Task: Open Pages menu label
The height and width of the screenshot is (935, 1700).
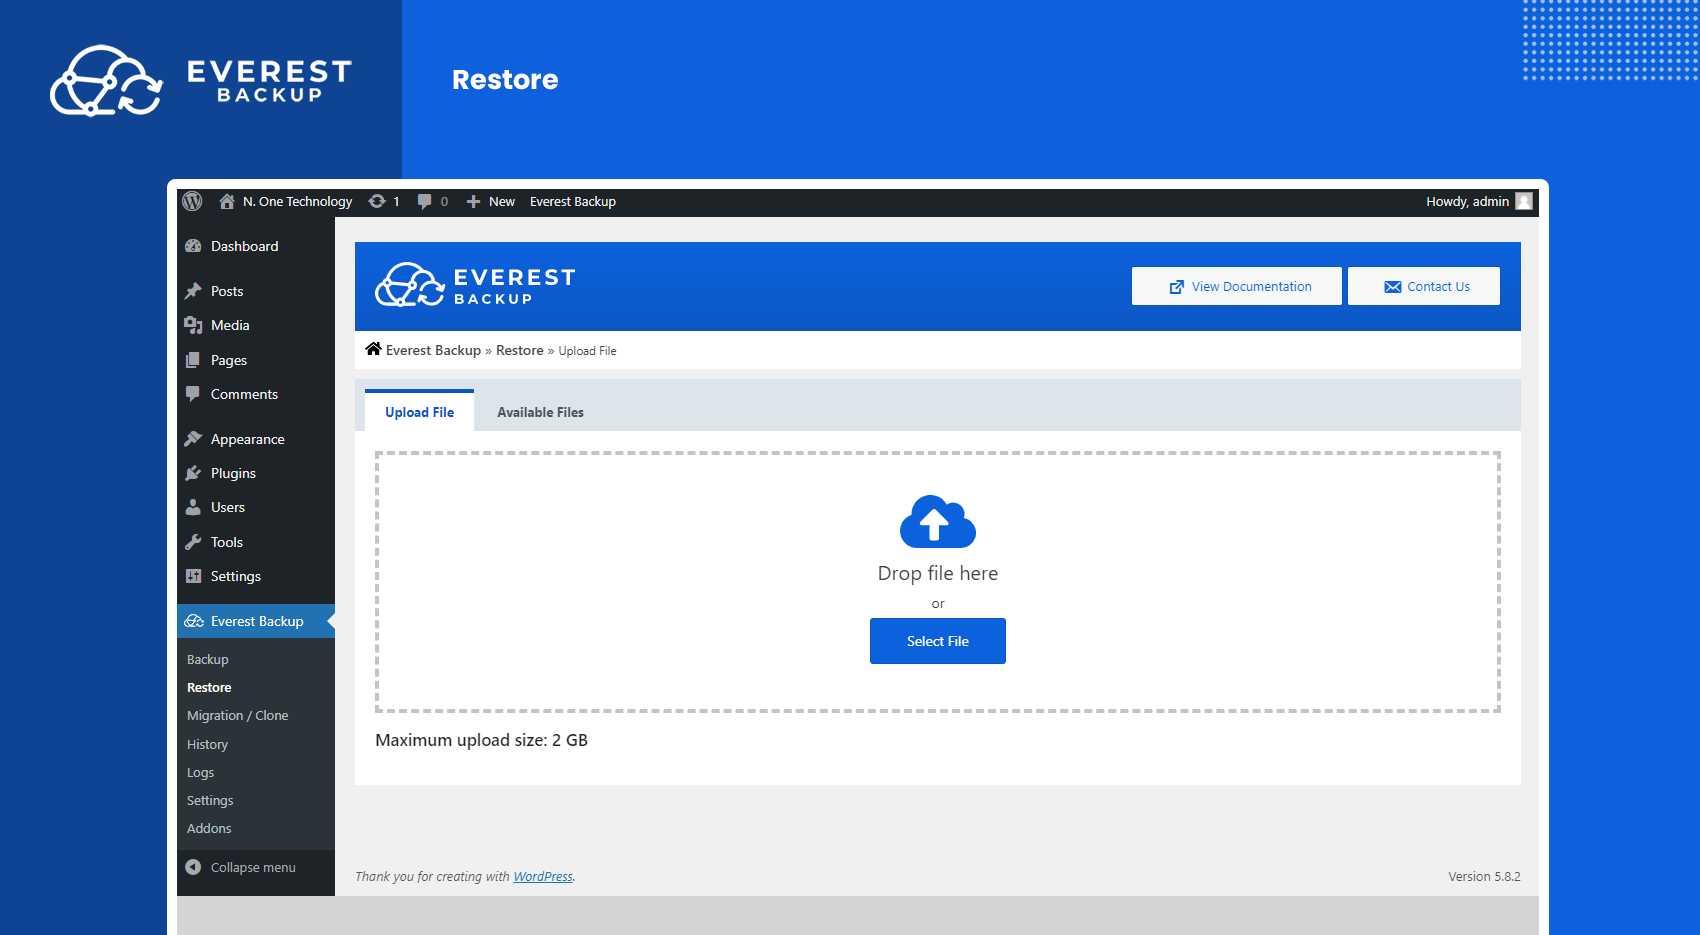Action: 229,360
